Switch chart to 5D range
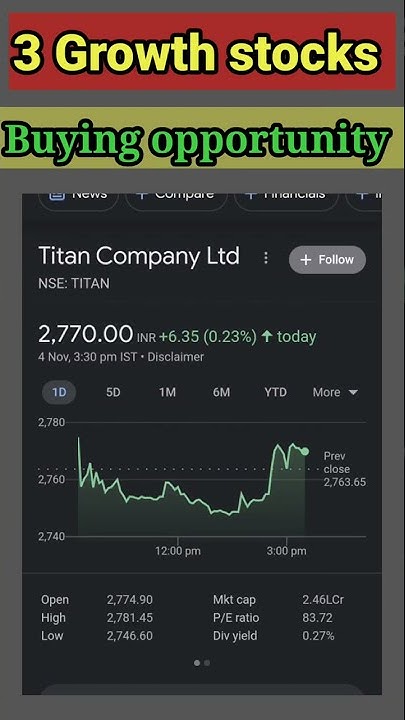This screenshot has height=720, width=405. point(113,393)
